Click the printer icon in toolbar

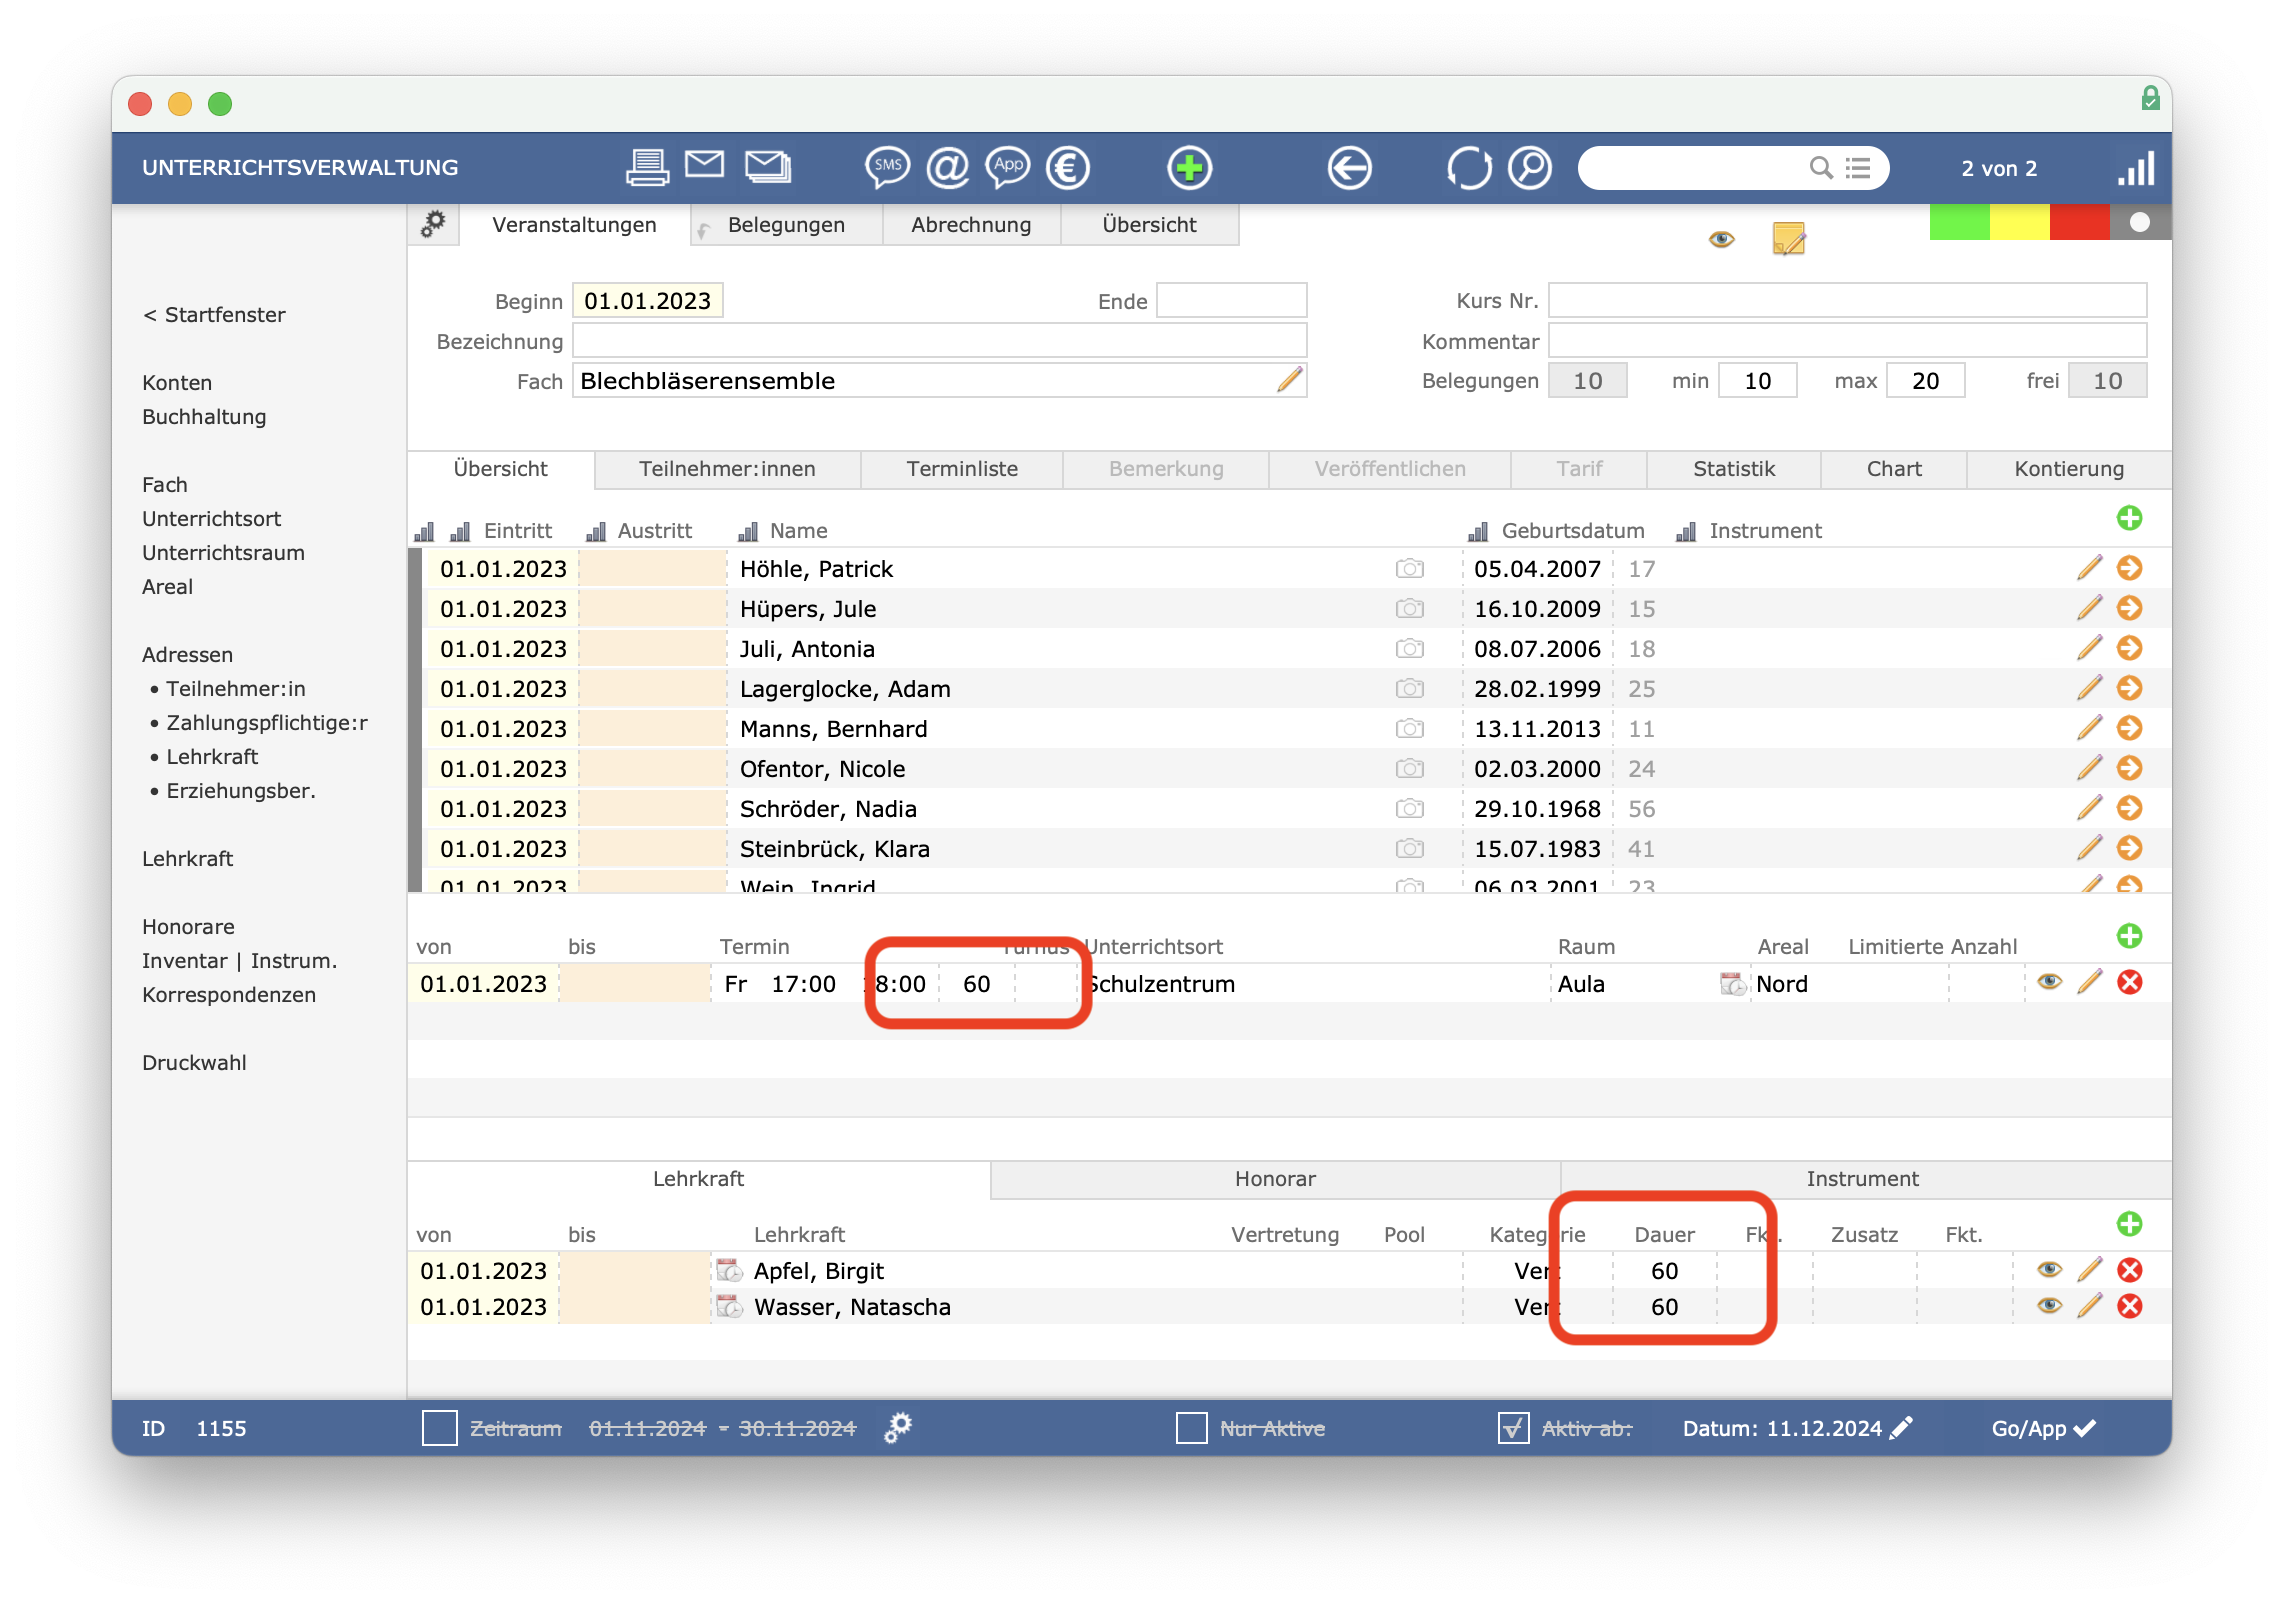pos(647,168)
